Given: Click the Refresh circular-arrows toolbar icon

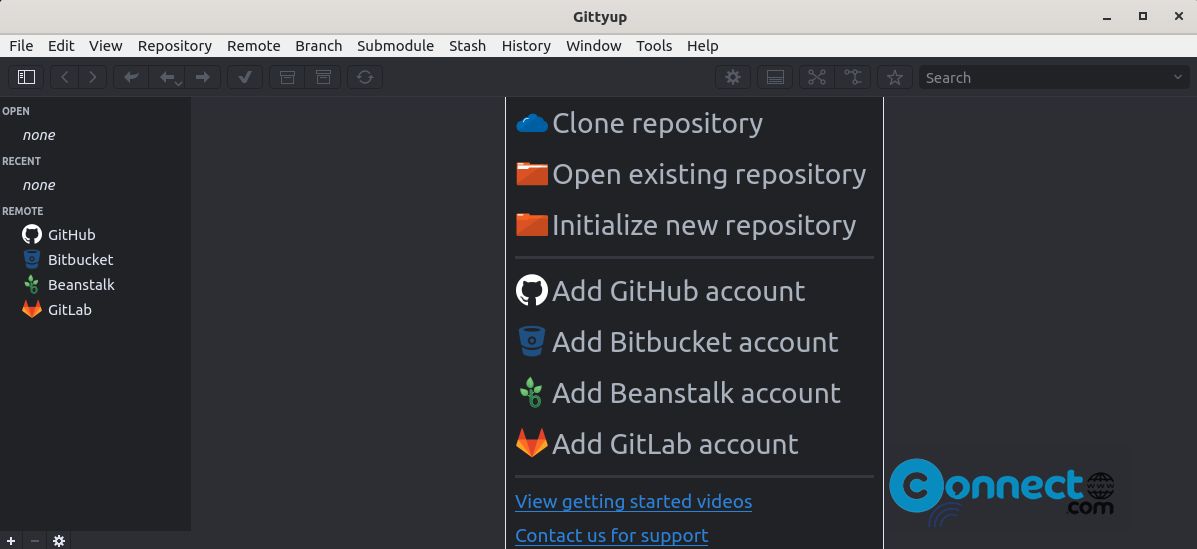Looking at the screenshot, I should [365, 77].
